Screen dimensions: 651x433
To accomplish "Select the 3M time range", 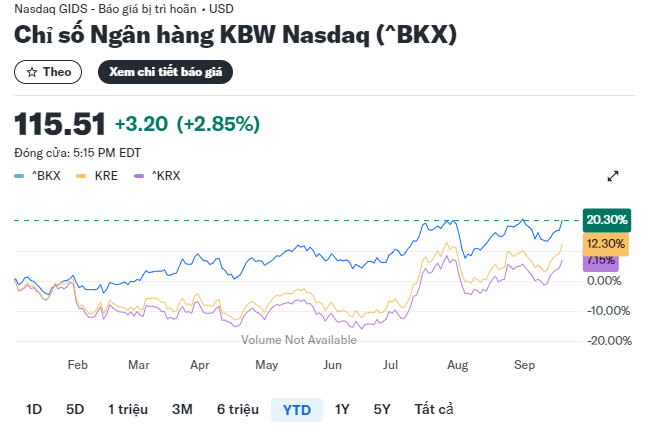I will coord(182,409).
